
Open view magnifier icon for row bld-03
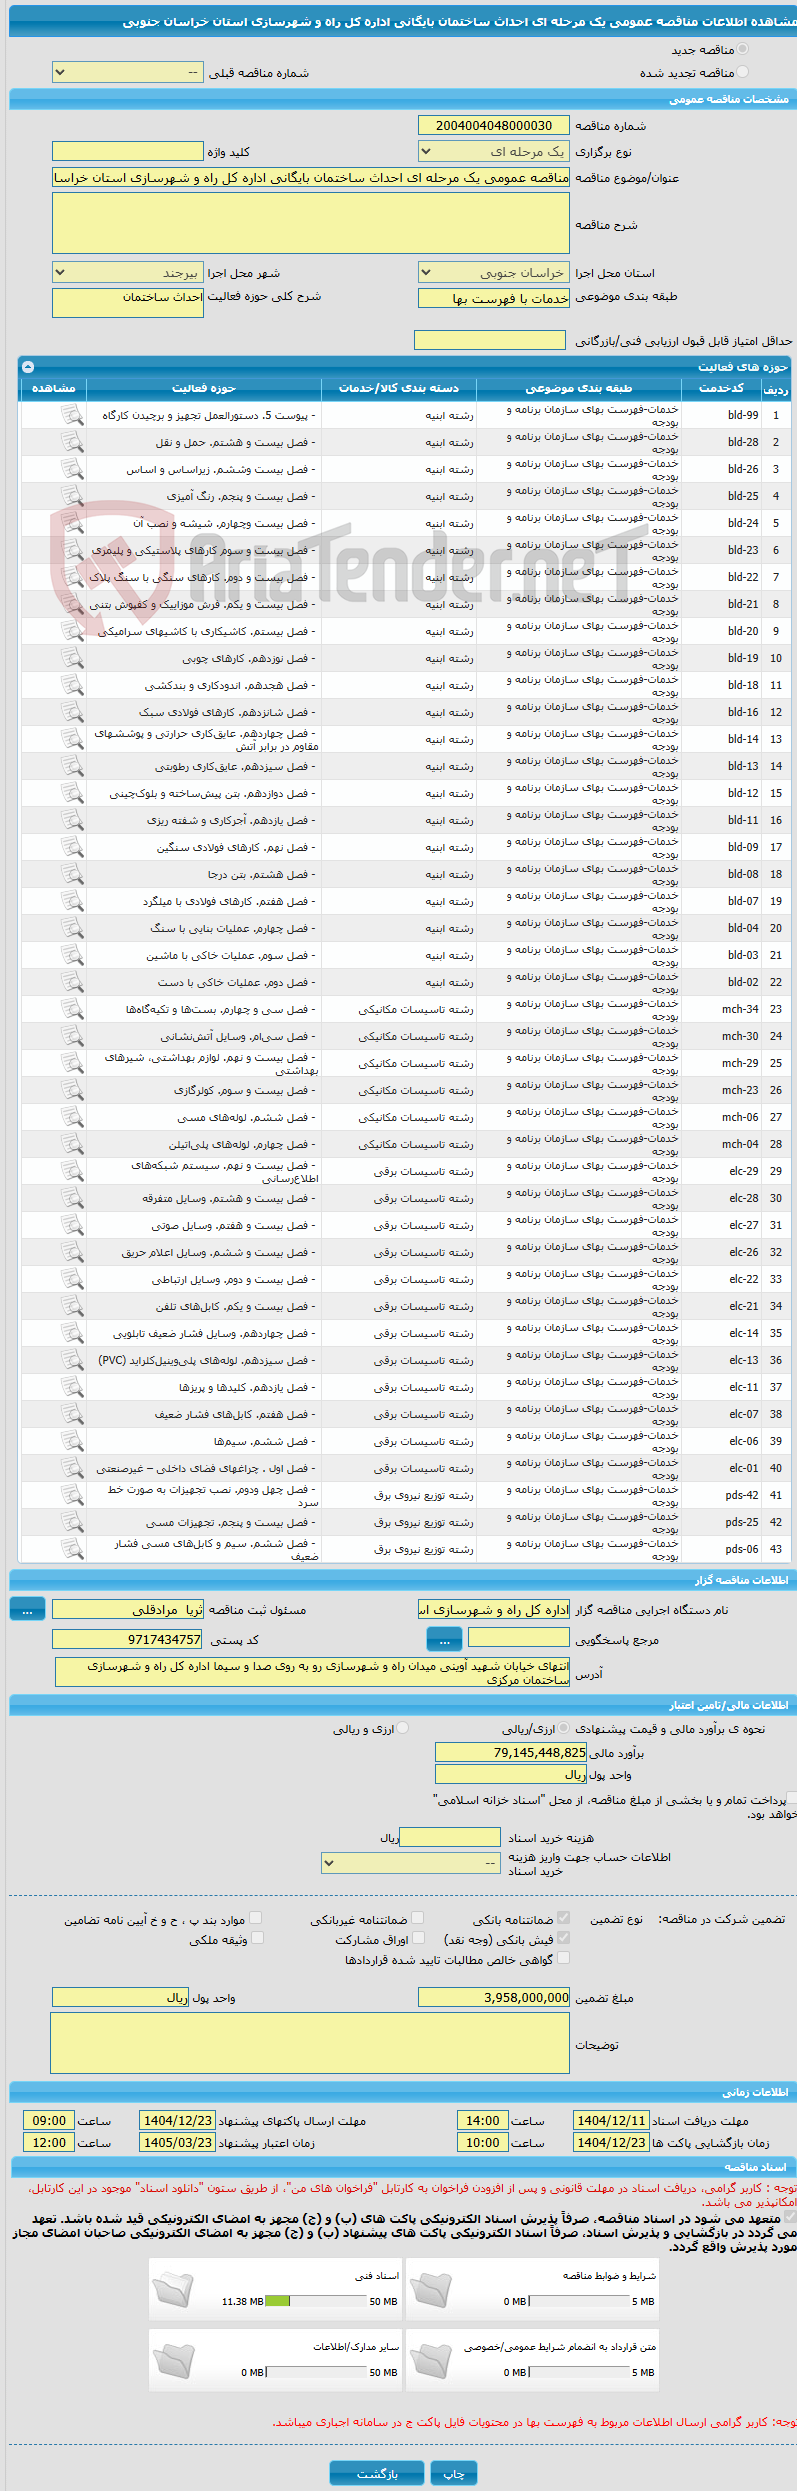tap(72, 955)
